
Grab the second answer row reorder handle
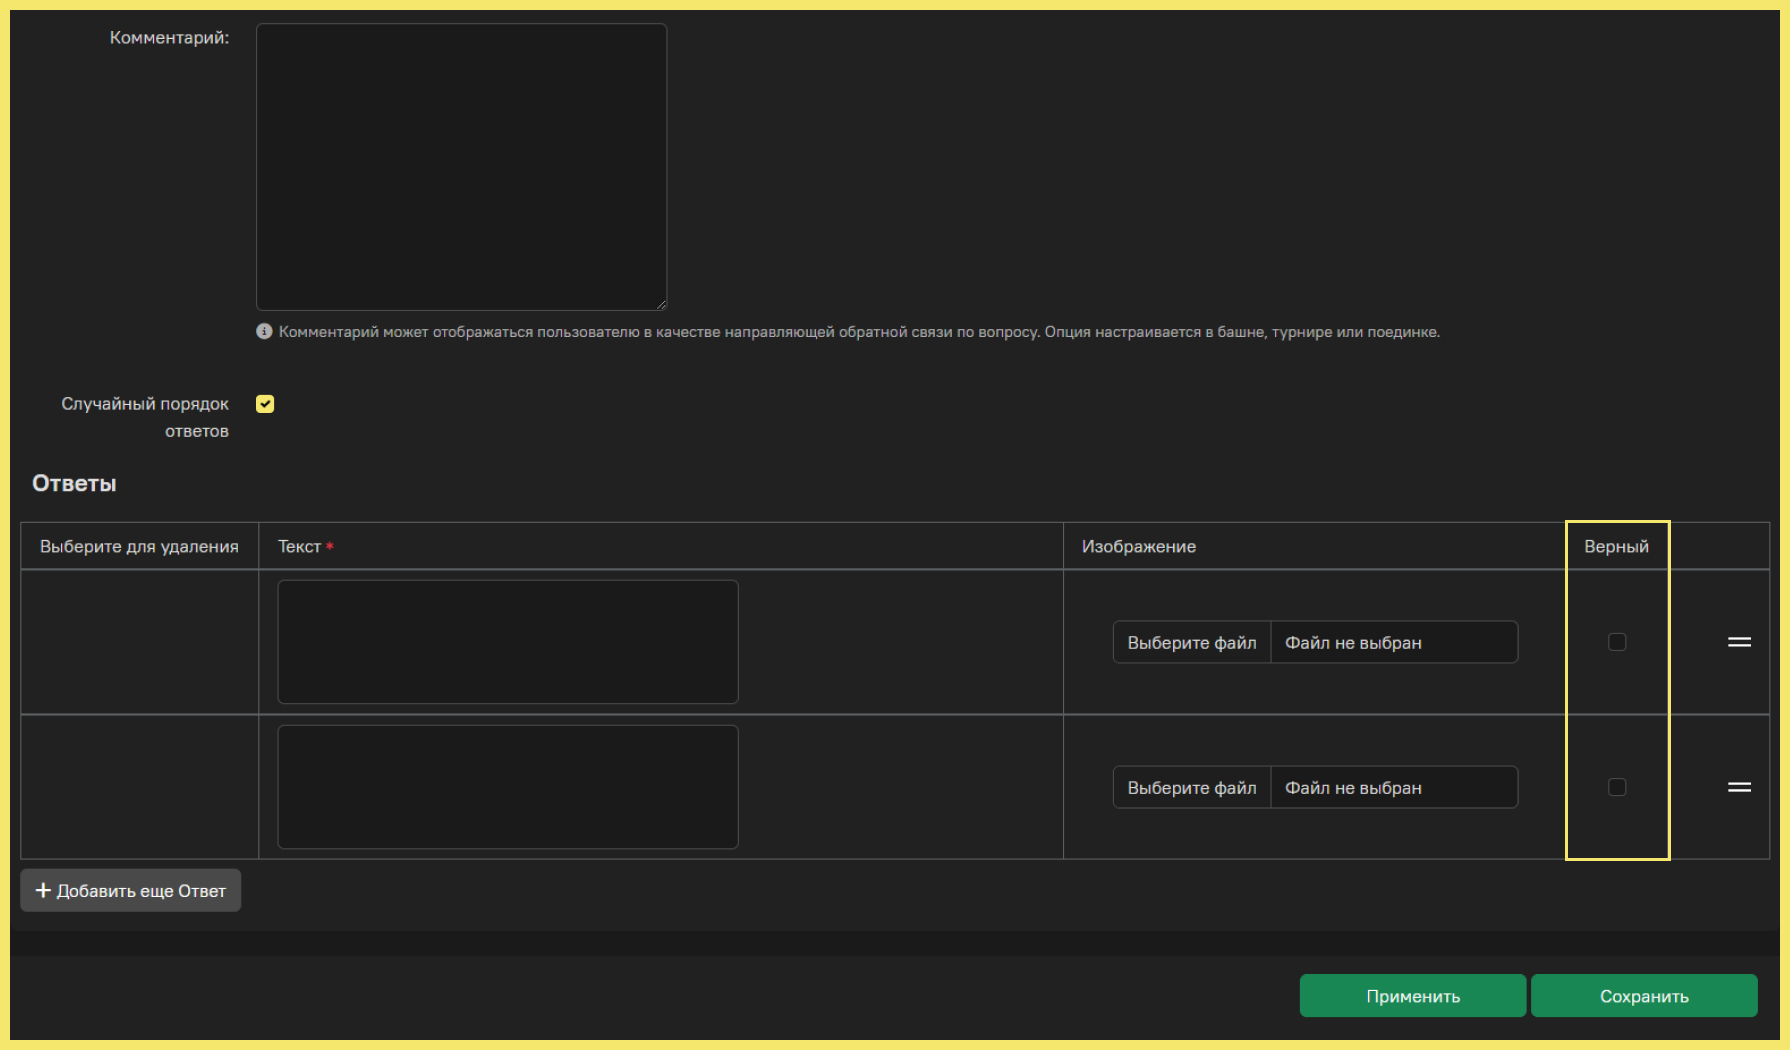click(x=1739, y=787)
